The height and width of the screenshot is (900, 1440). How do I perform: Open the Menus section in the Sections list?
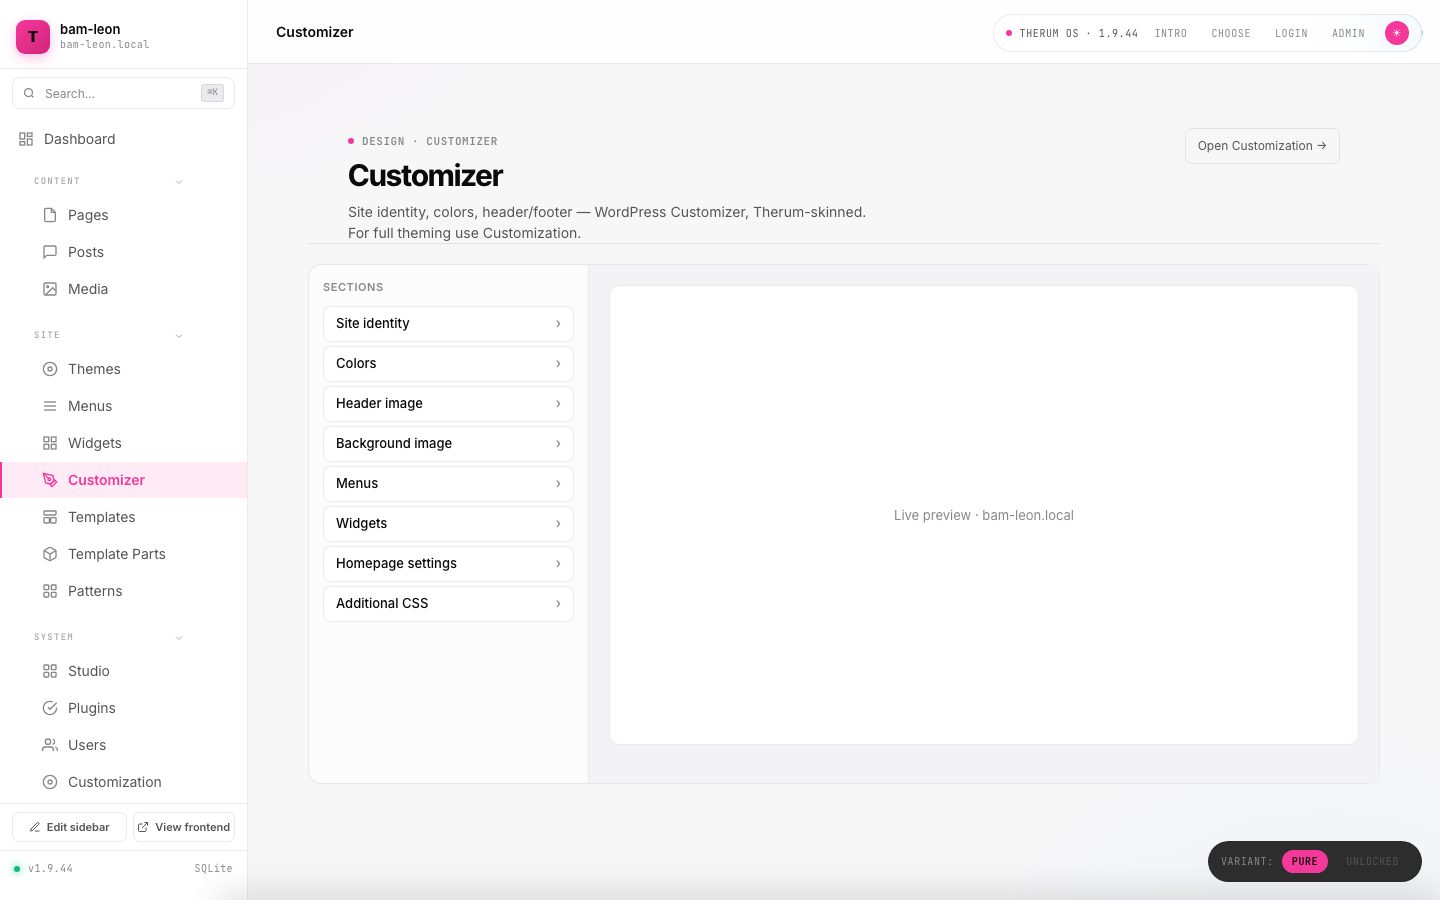(x=448, y=483)
